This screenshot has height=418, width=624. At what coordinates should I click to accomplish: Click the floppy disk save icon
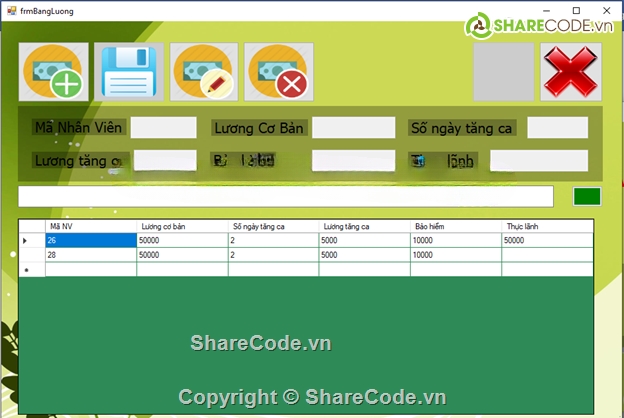(x=129, y=72)
